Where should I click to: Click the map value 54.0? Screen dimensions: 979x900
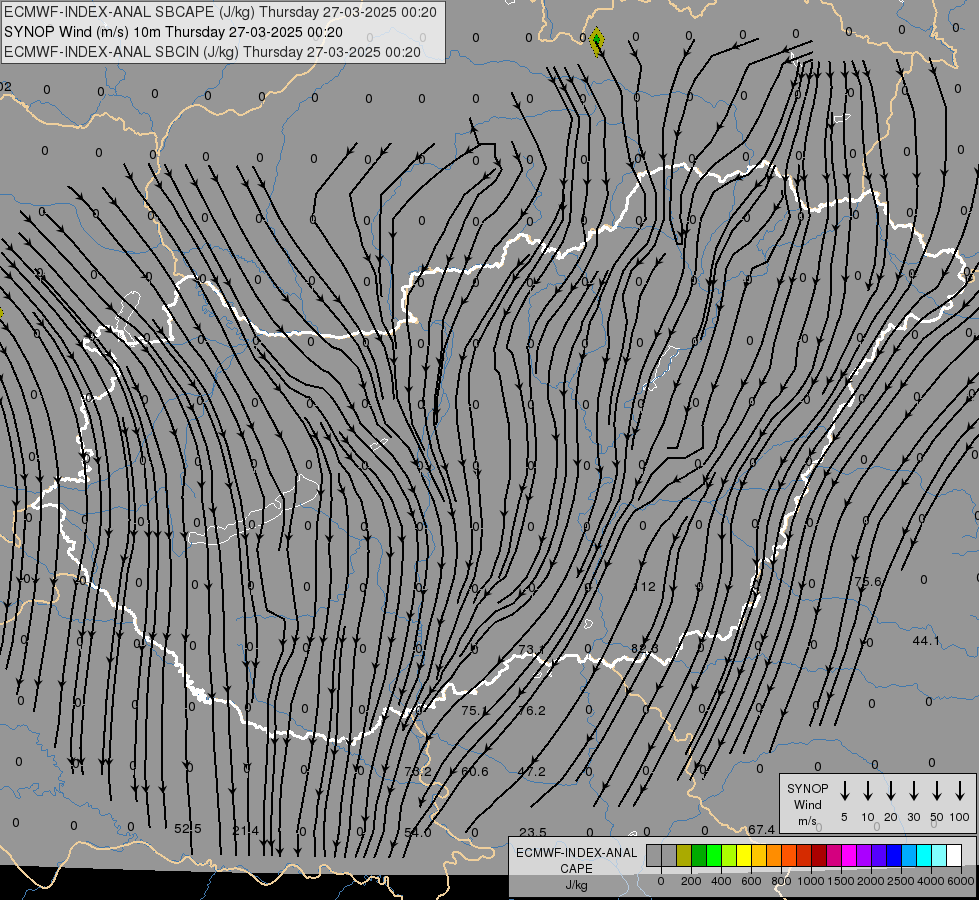pos(418,833)
